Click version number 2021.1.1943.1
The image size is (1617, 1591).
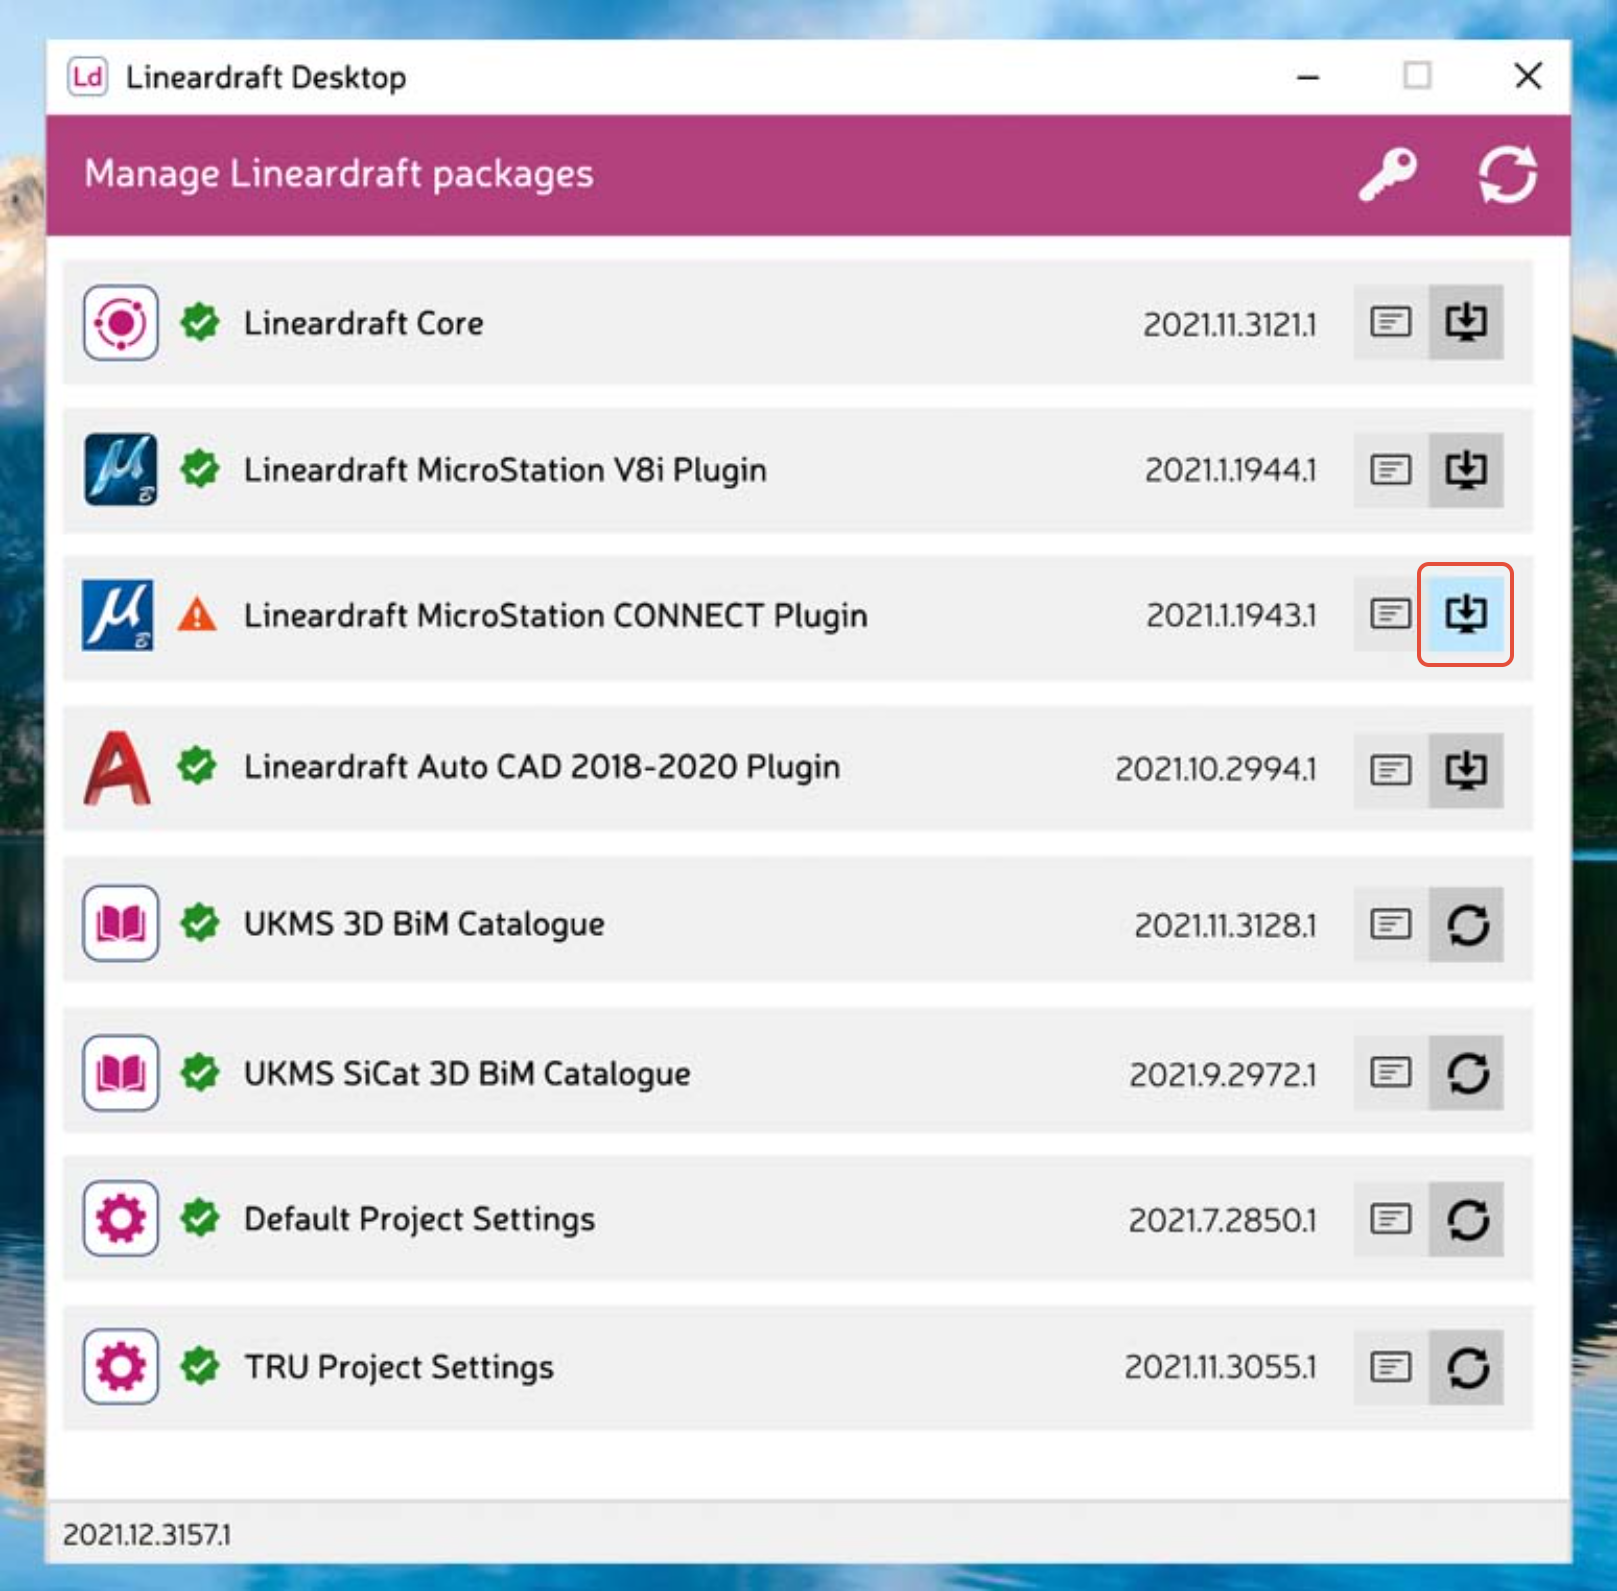[1232, 616]
